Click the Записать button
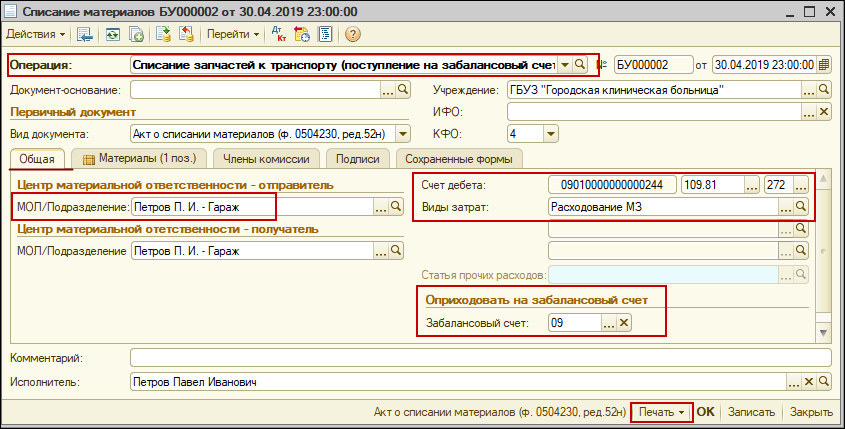The height and width of the screenshot is (429, 845). [x=751, y=412]
